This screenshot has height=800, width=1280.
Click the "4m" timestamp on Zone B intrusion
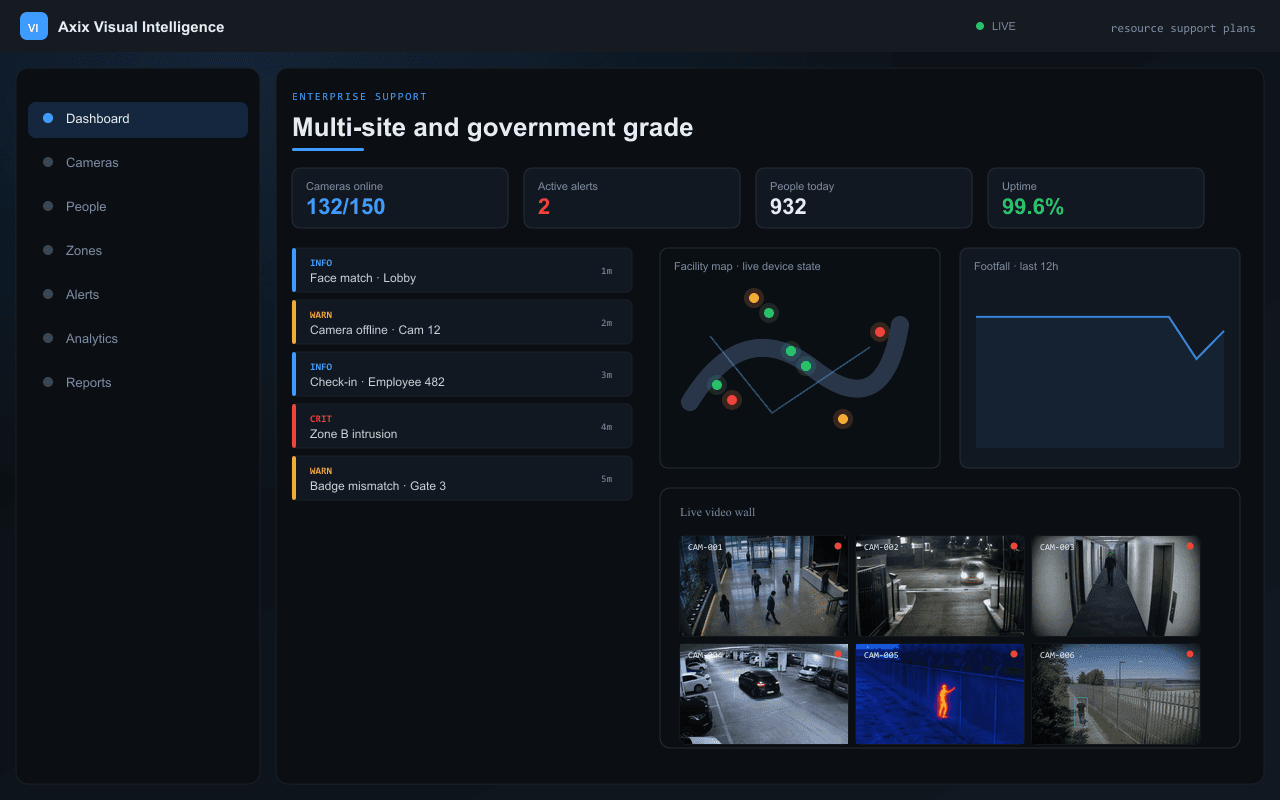(x=606, y=427)
